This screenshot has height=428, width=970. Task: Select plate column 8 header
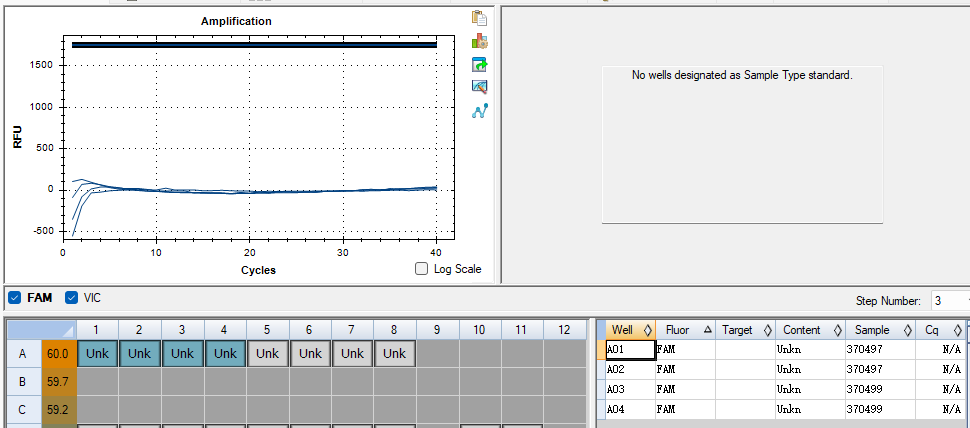coord(395,330)
